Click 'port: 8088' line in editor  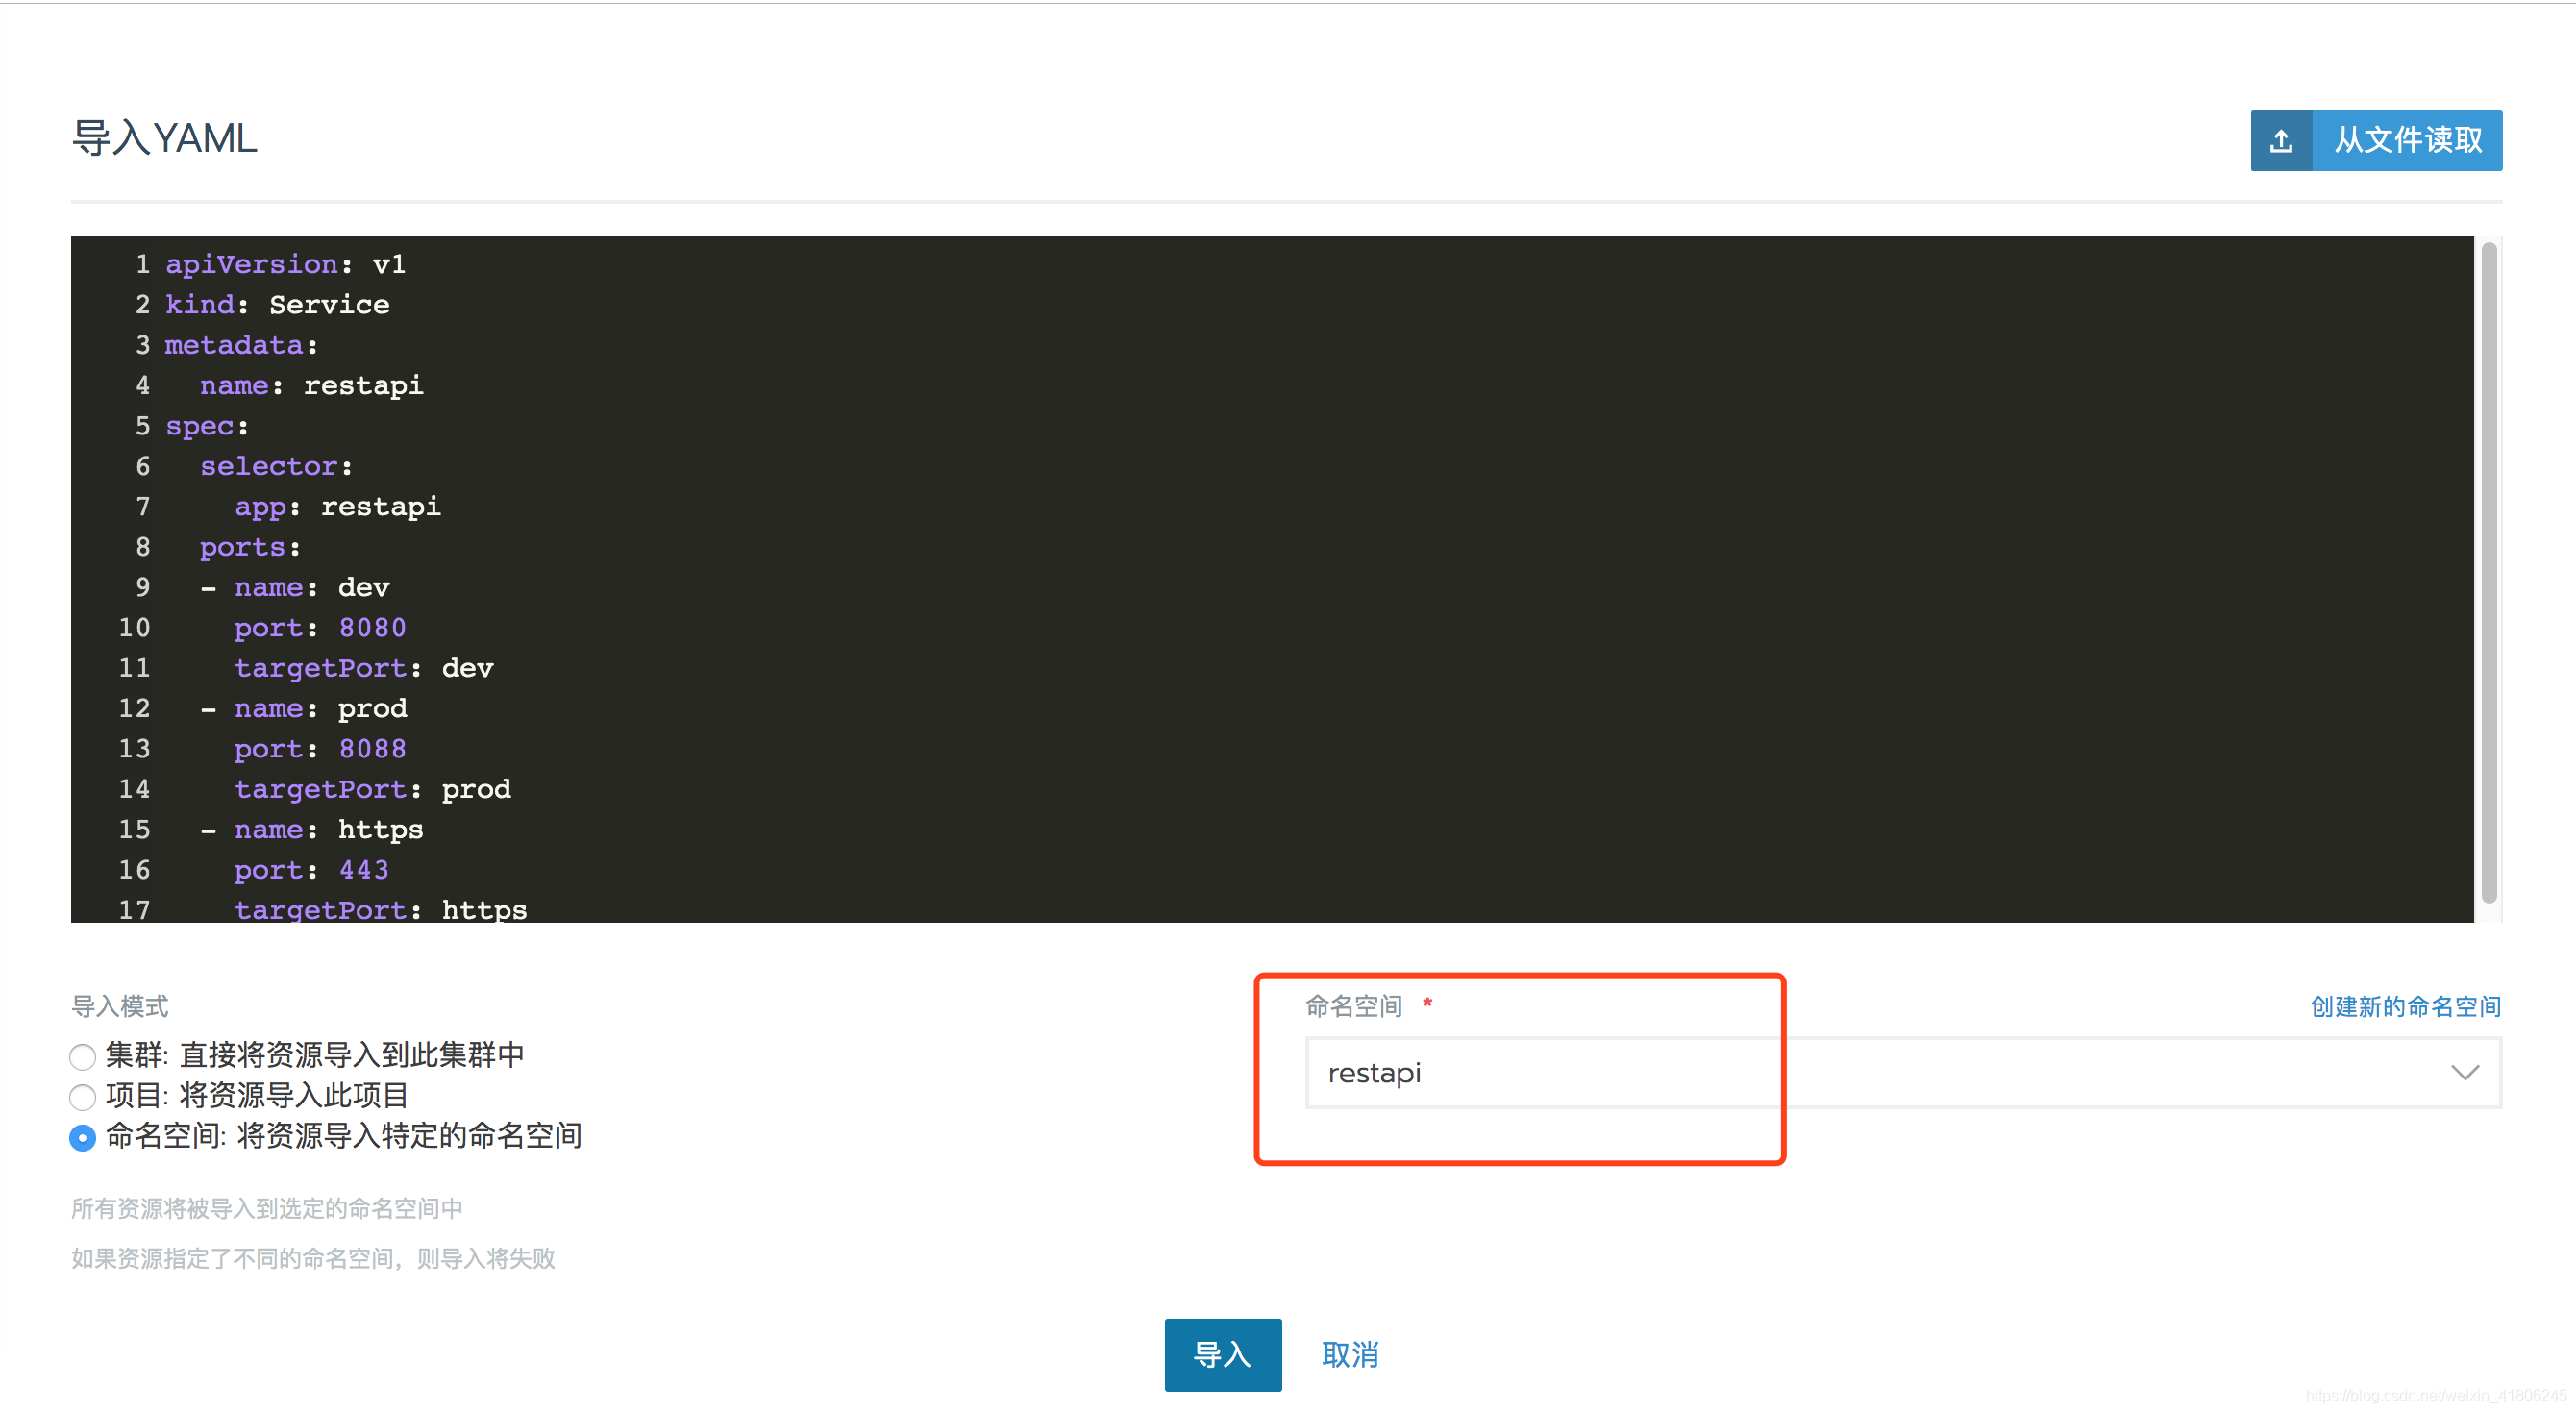[320, 749]
